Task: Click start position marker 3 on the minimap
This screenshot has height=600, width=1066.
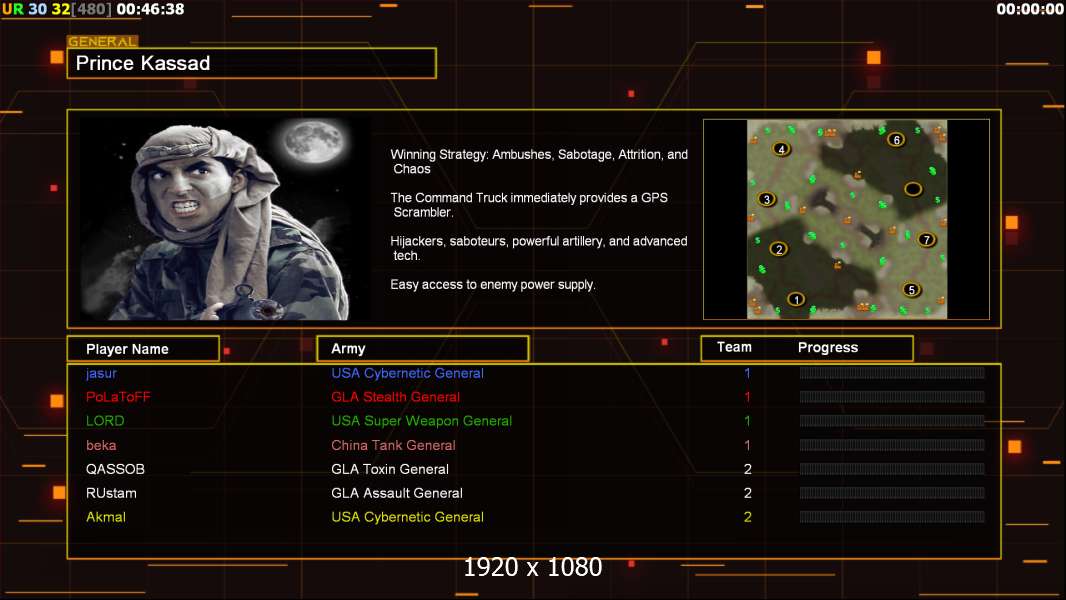Action: [x=767, y=200]
